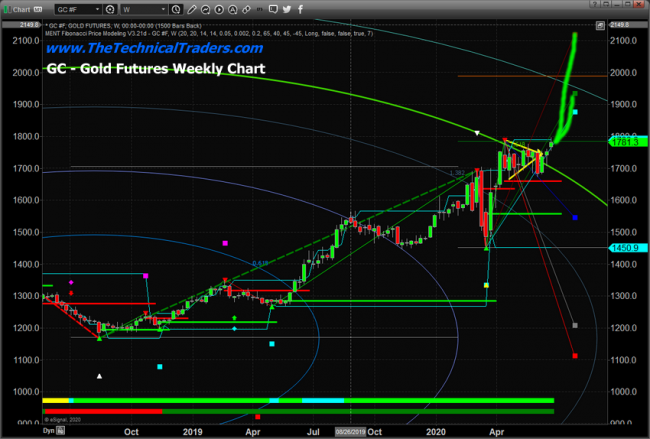
Task: Click the © eSignal, 2020 copyright text
Action: point(63,420)
